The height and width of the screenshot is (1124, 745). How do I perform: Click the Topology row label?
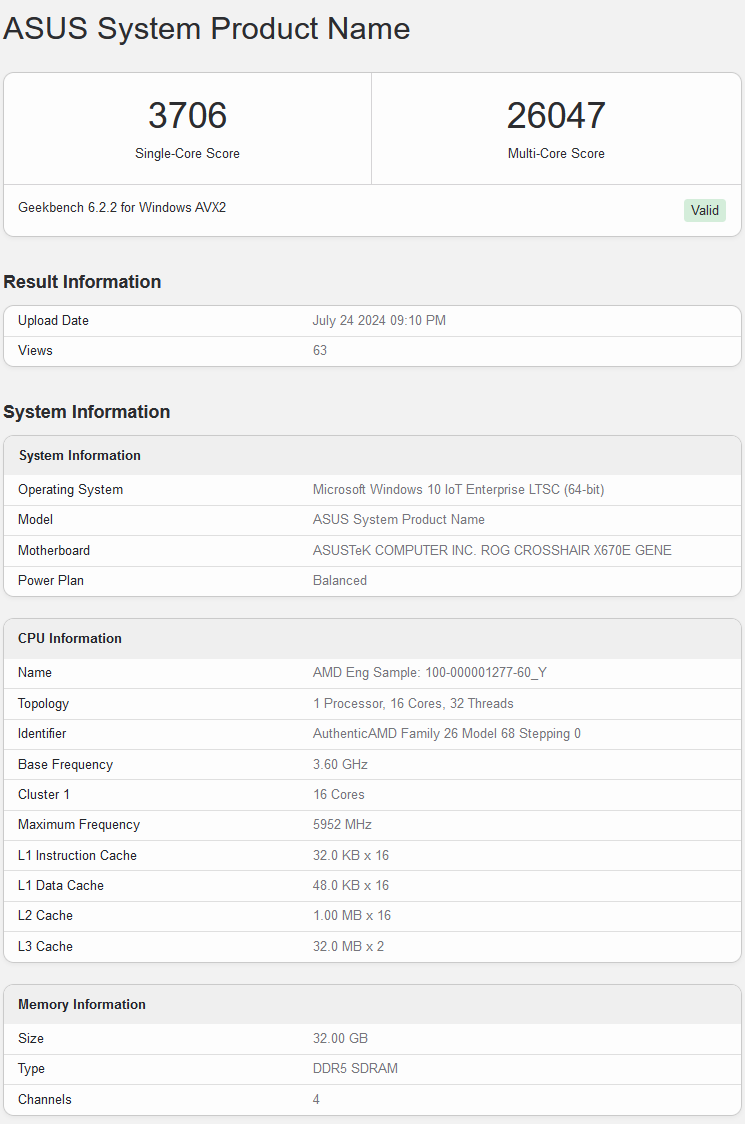coord(43,703)
